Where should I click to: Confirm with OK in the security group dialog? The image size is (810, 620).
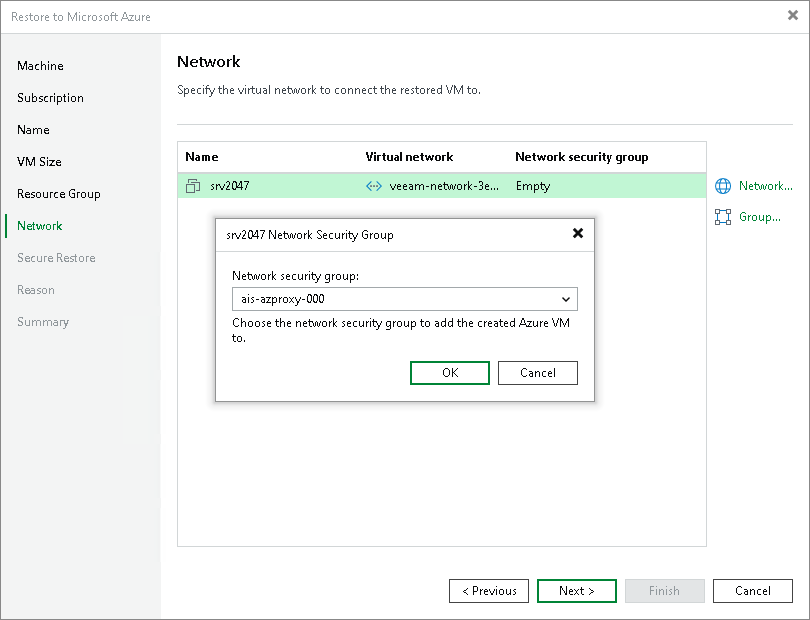click(x=450, y=373)
